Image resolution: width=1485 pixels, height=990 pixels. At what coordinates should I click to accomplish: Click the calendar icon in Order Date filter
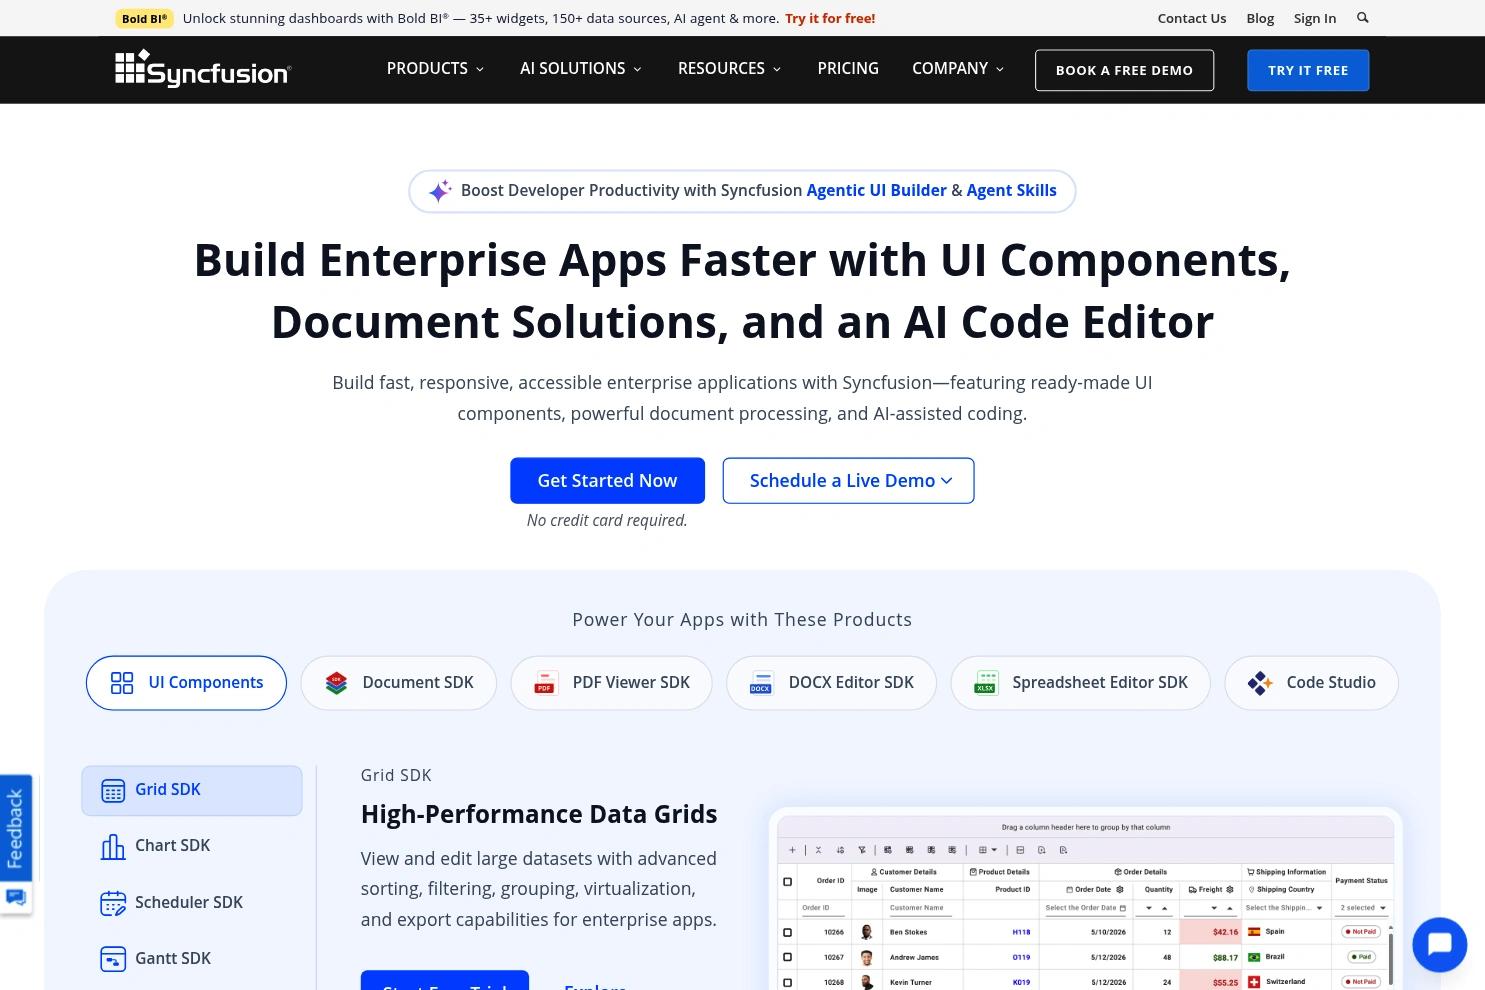tap(1123, 908)
